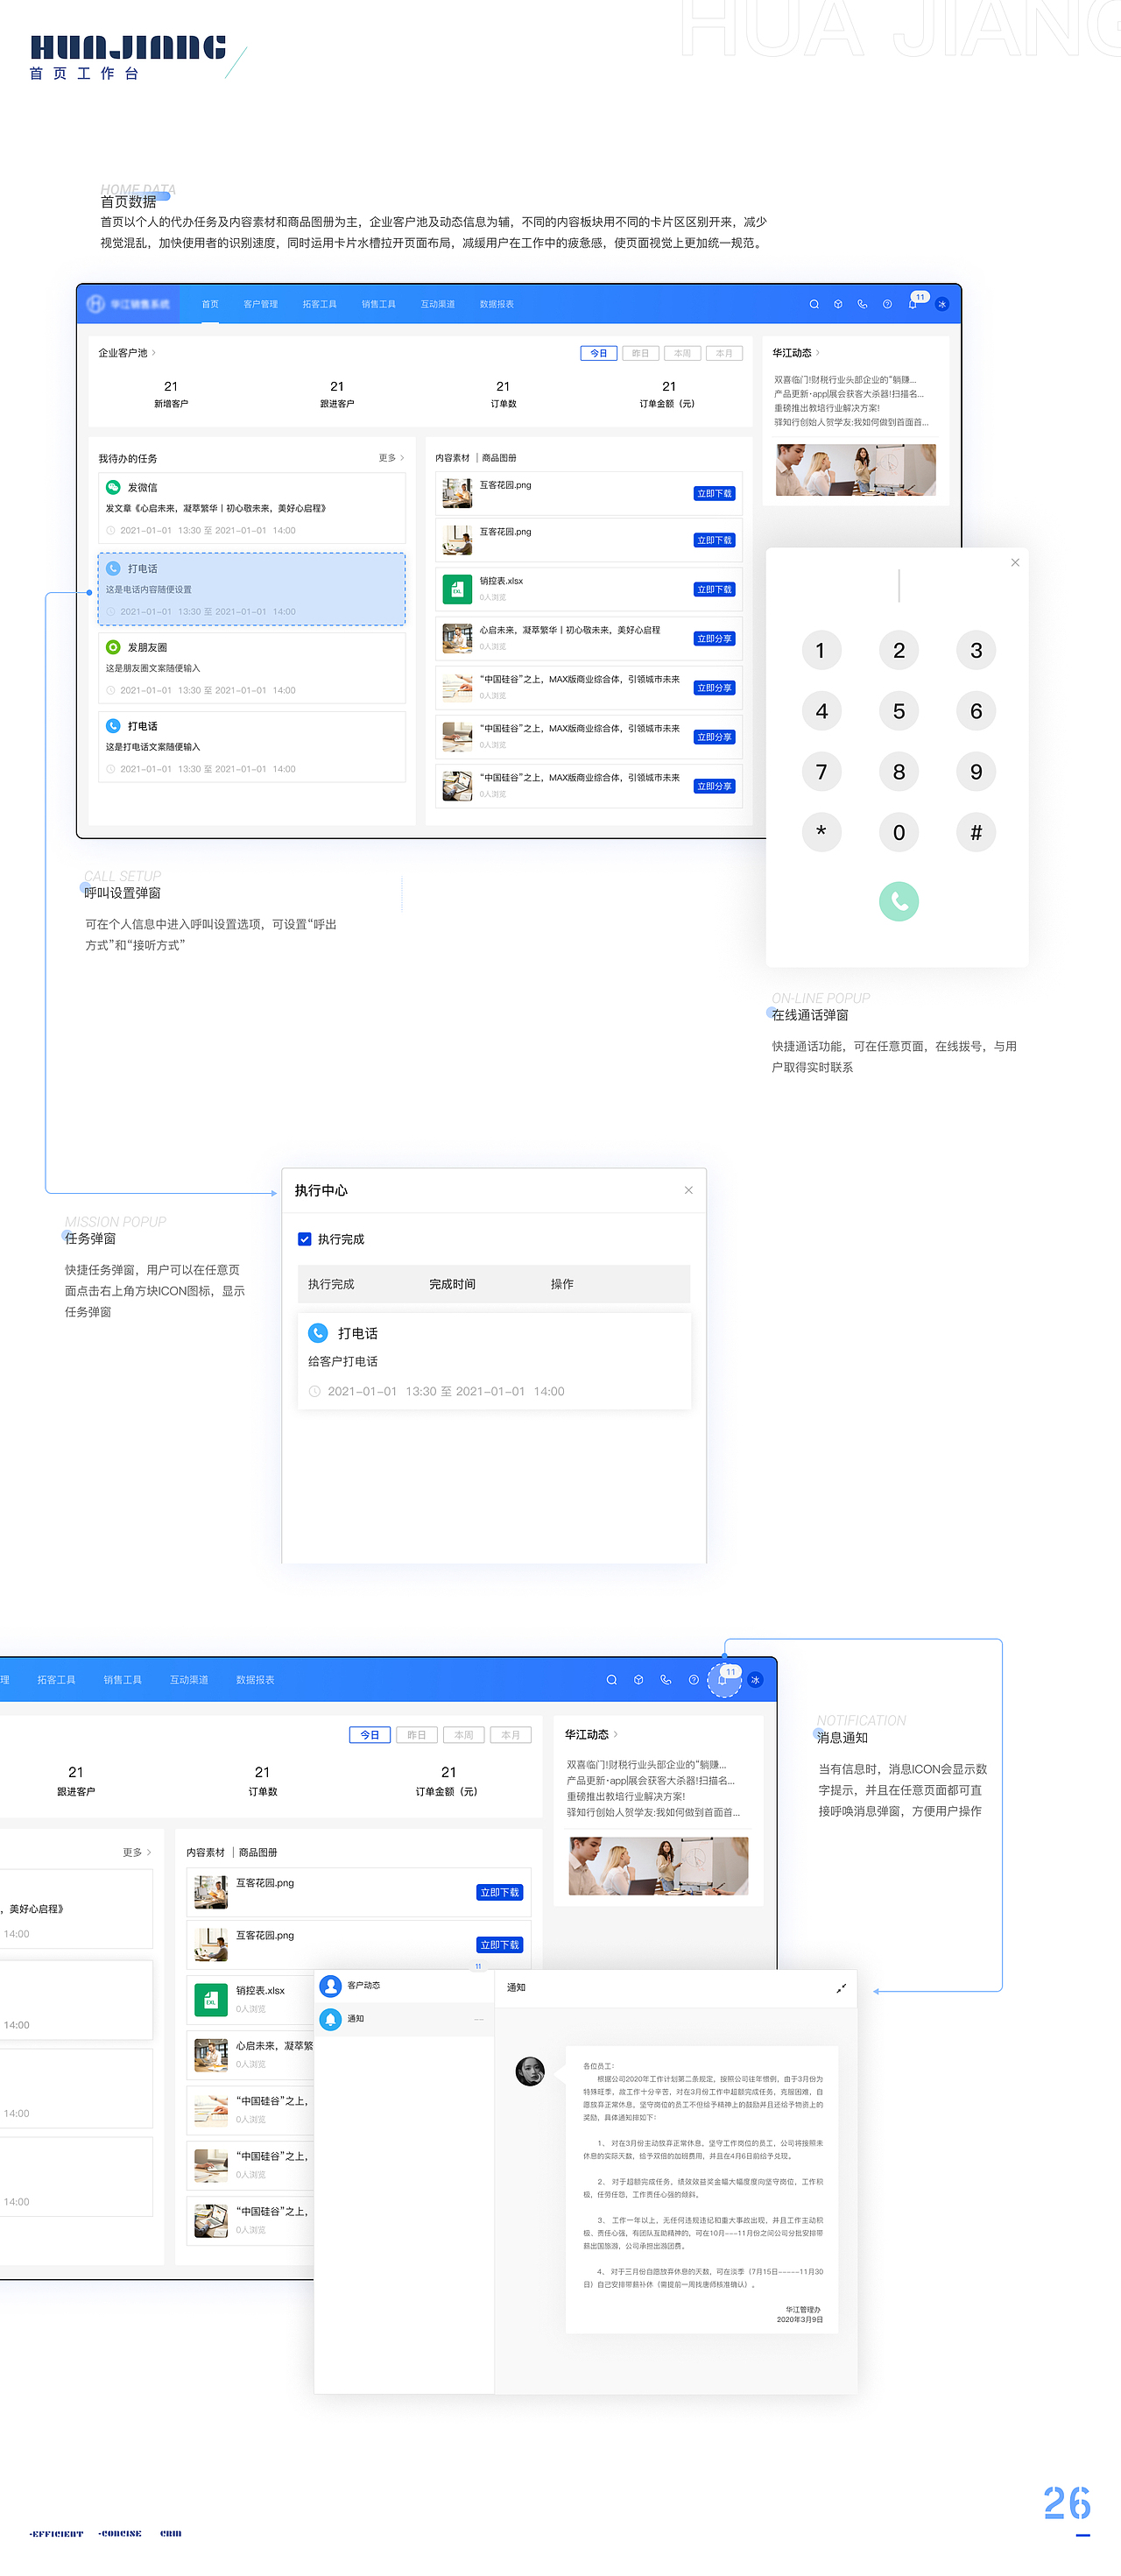The height and width of the screenshot is (2576, 1121).
Task: Click the user avatar in the upper dashboard navbar
Action: pos(941,304)
